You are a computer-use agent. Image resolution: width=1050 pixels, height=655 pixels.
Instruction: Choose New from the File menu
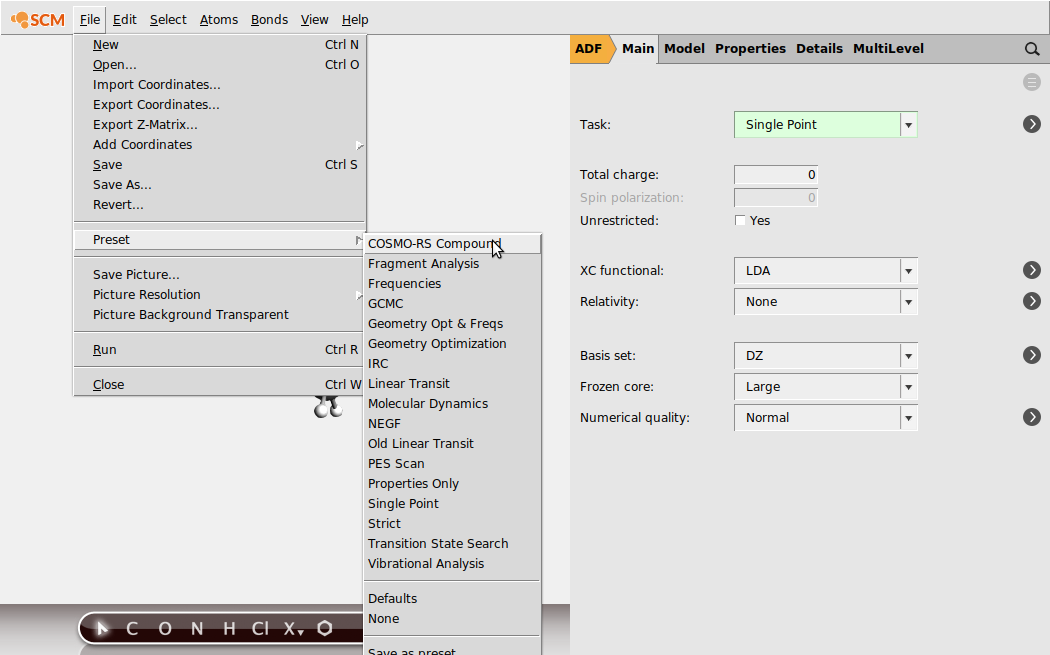220,45
